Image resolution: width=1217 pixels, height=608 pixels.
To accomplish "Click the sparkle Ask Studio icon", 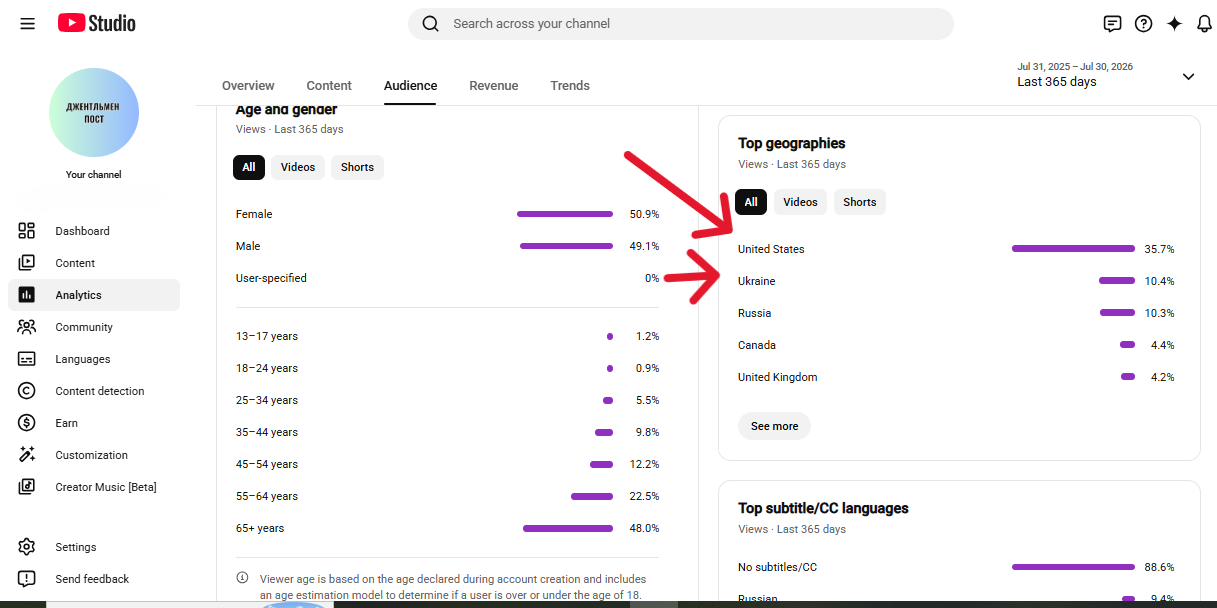I will tap(1174, 24).
